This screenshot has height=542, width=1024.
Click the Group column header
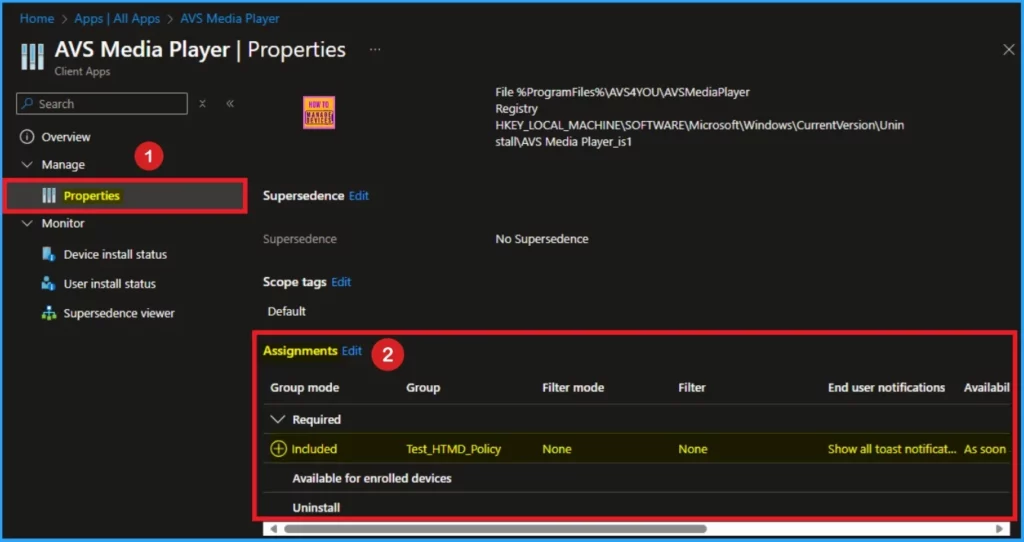(423, 387)
